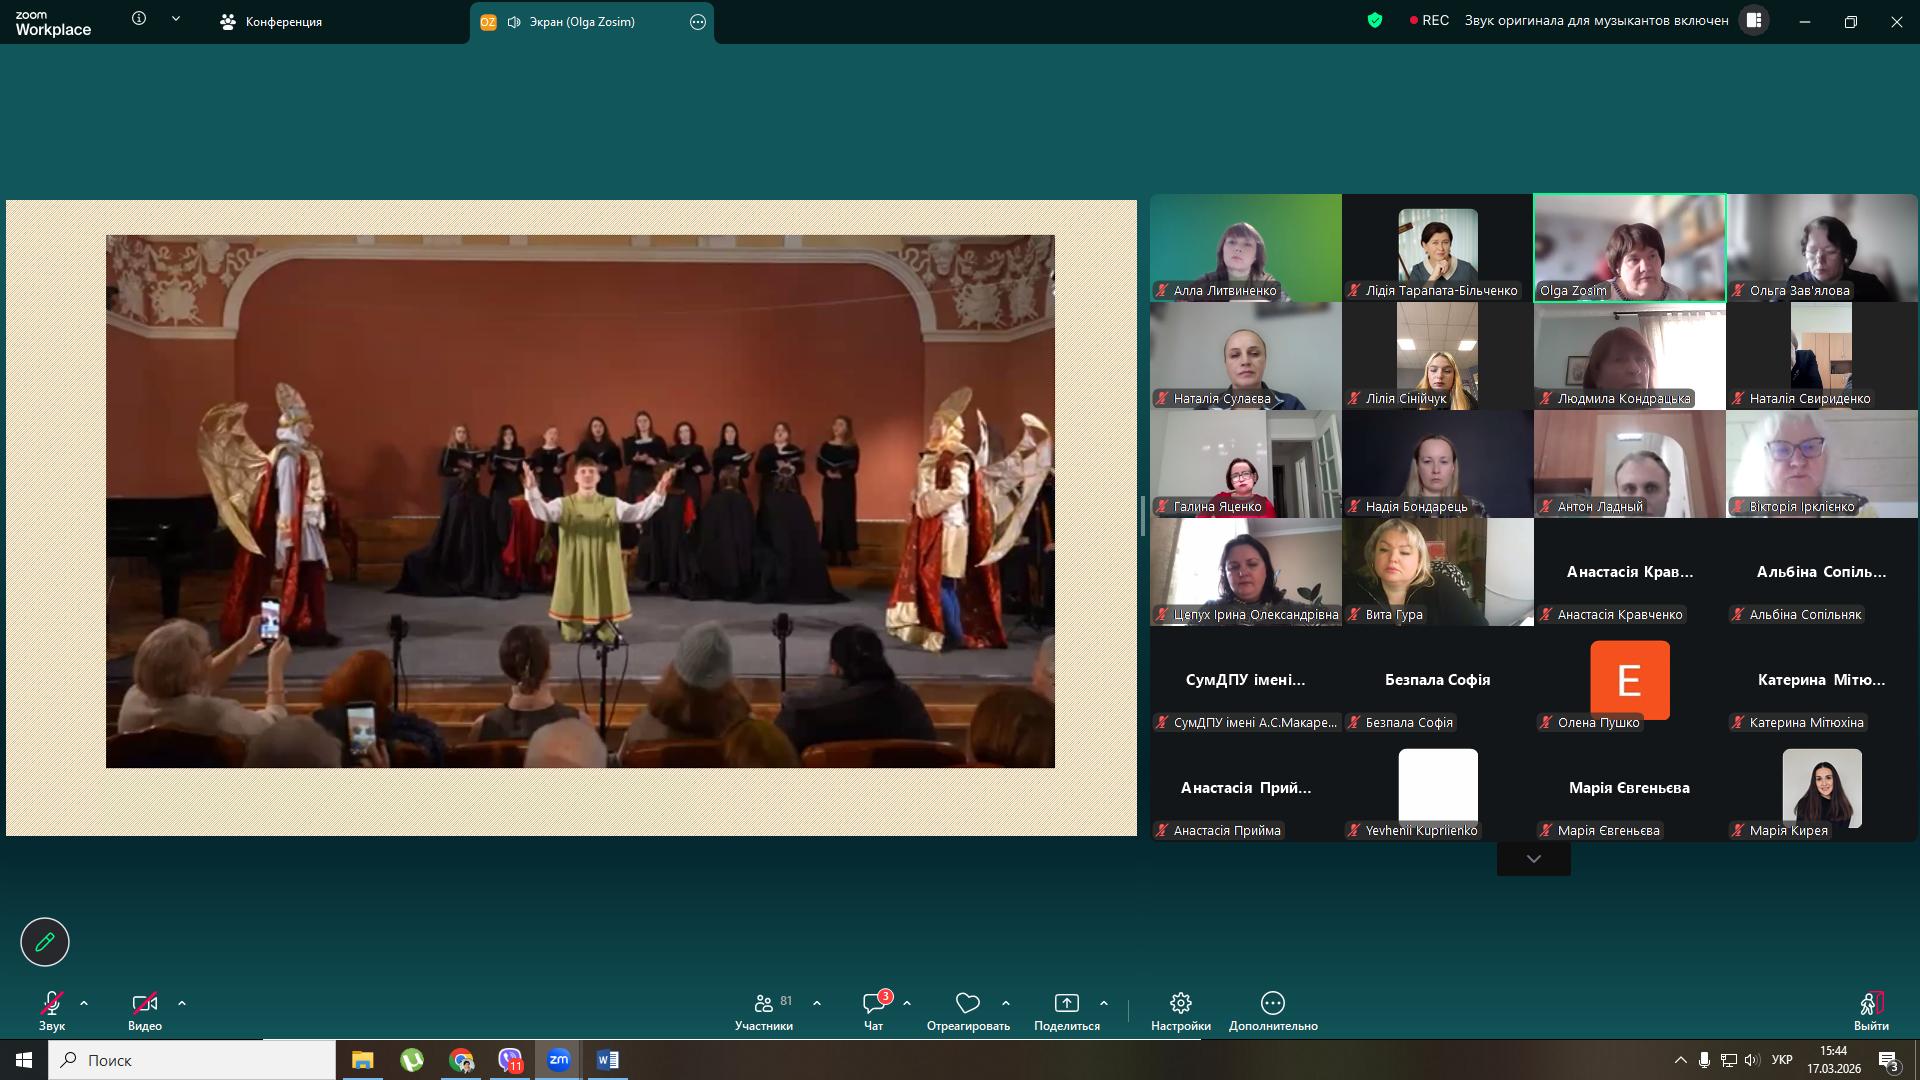The height and width of the screenshot is (1080, 1920).
Task: Expand video options arrow next to Видео
Action: pyautogui.click(x=182, y=1003)
